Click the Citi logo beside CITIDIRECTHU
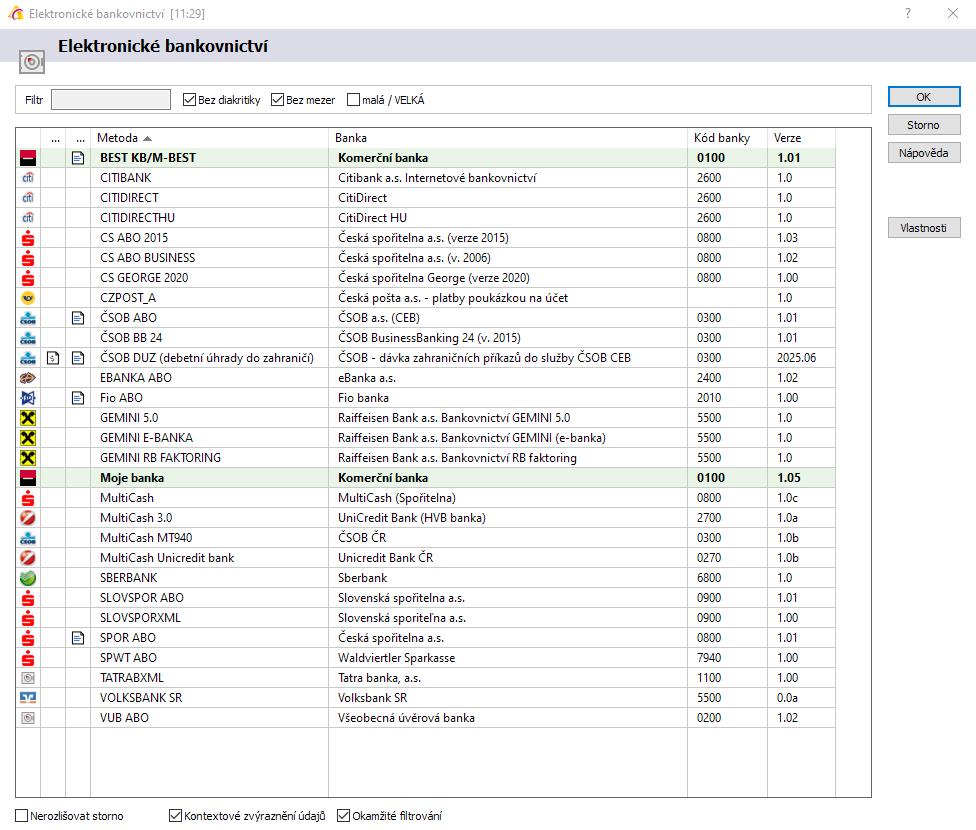Viewport: 976px width, 830px height. 28,218
